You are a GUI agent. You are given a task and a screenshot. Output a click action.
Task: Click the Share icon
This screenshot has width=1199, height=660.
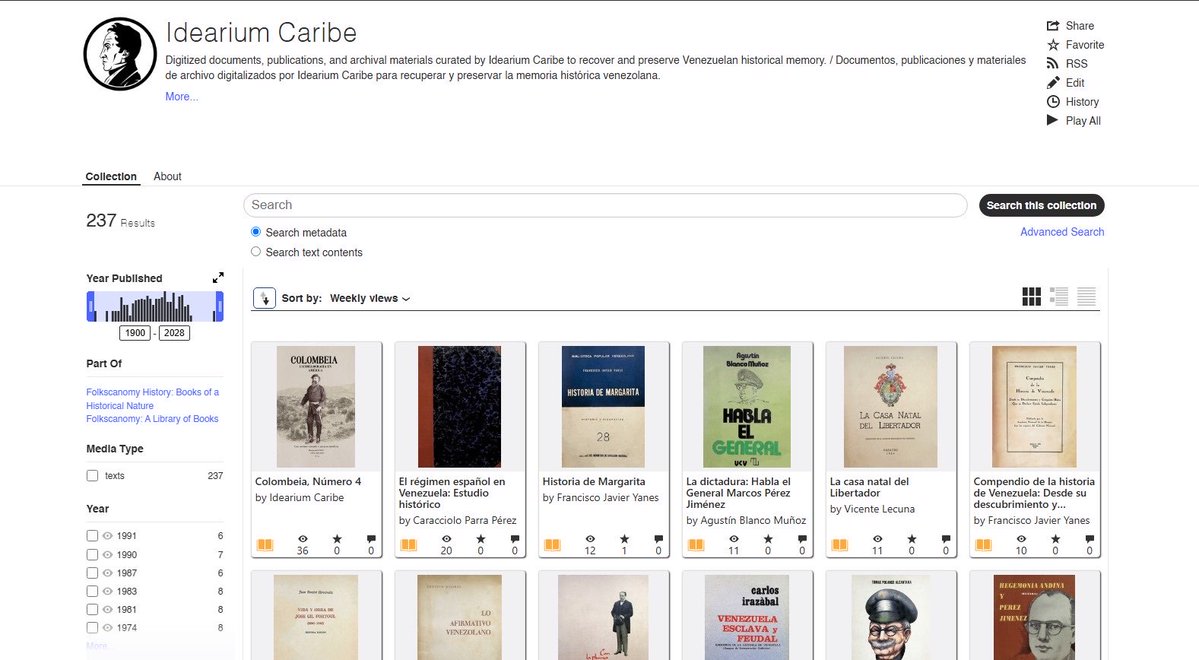coord(1053,25)
